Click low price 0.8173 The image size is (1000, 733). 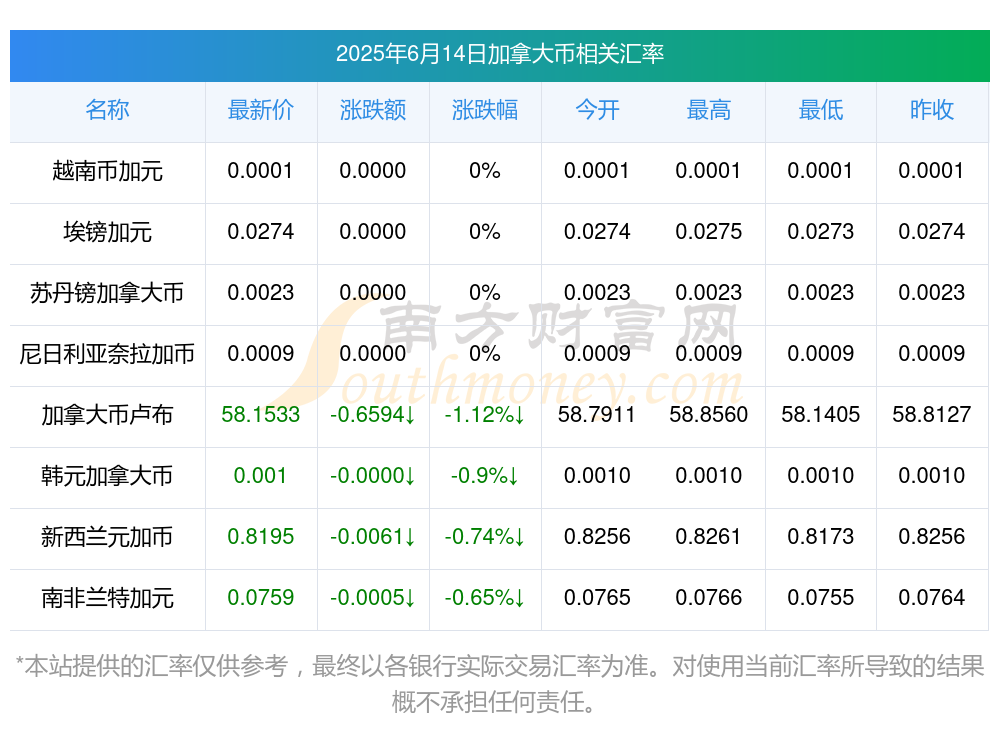click(x=821, y=537)
